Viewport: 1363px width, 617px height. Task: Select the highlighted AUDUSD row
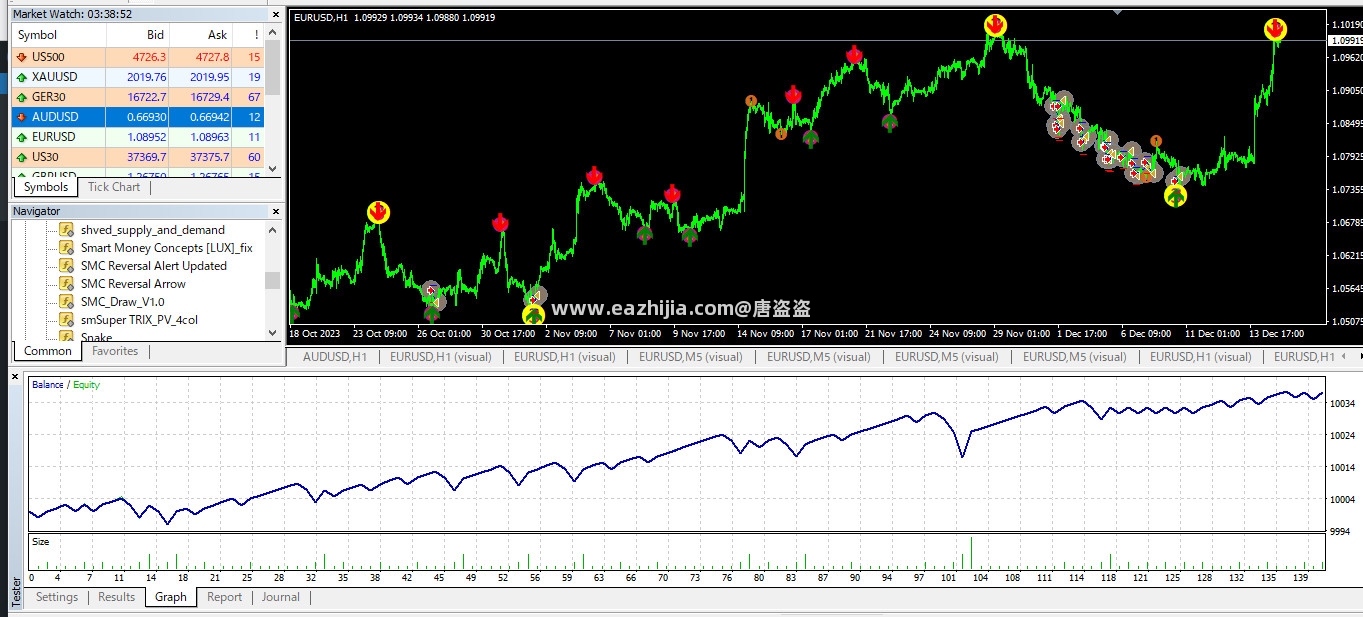138,117
